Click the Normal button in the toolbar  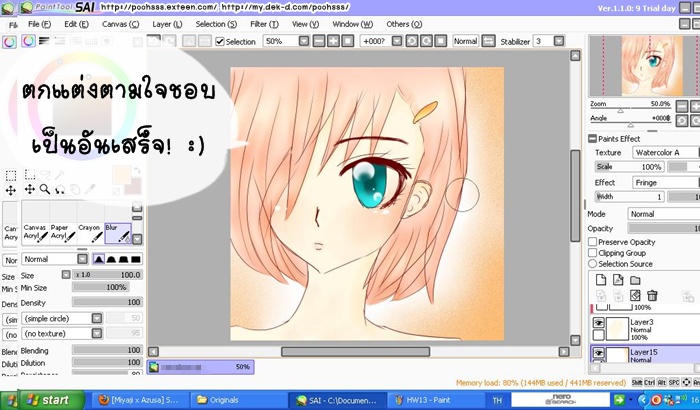pyautogui.click(x=465, y=41)
